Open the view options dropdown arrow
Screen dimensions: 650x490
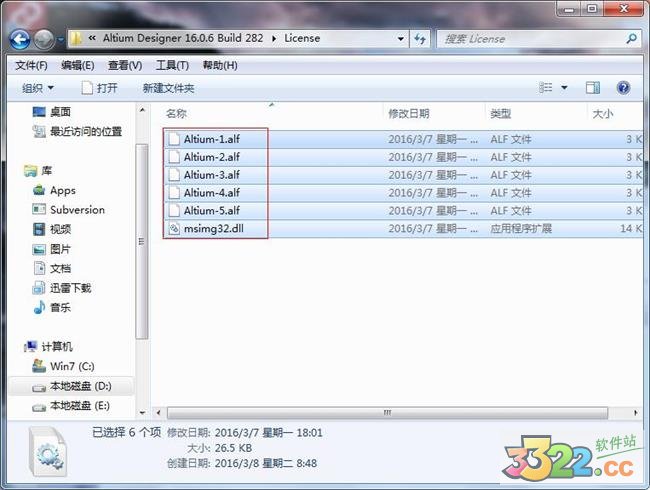point(564,88)
